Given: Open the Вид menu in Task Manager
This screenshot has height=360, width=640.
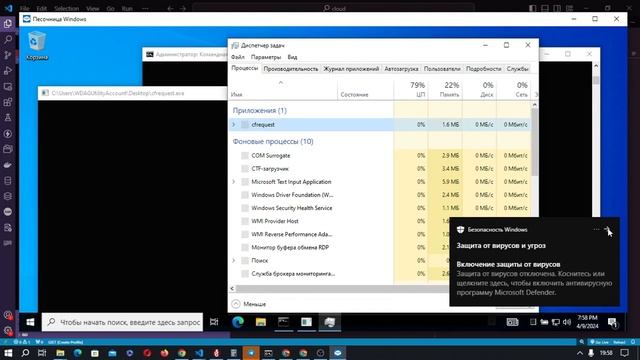Looking at the screenshot, I should coord(292,57).
